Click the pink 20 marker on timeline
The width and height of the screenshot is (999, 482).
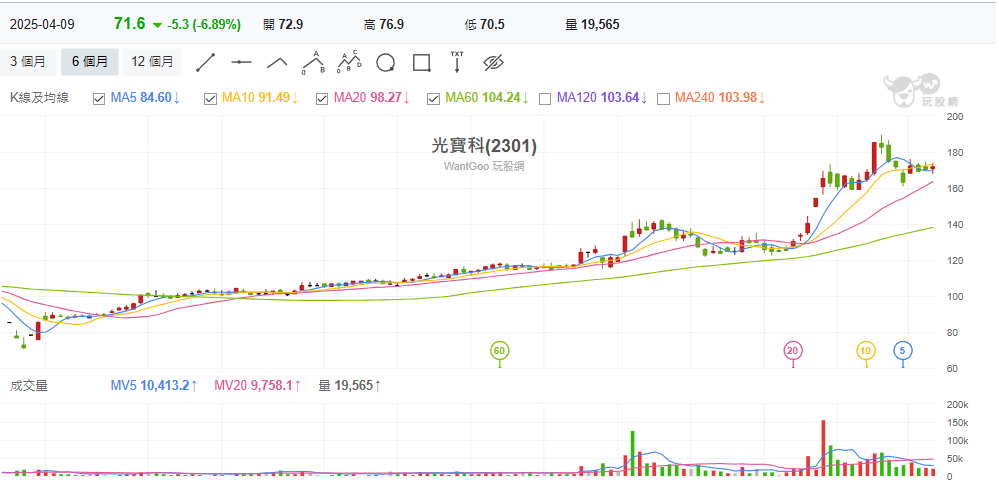[793, 350]
